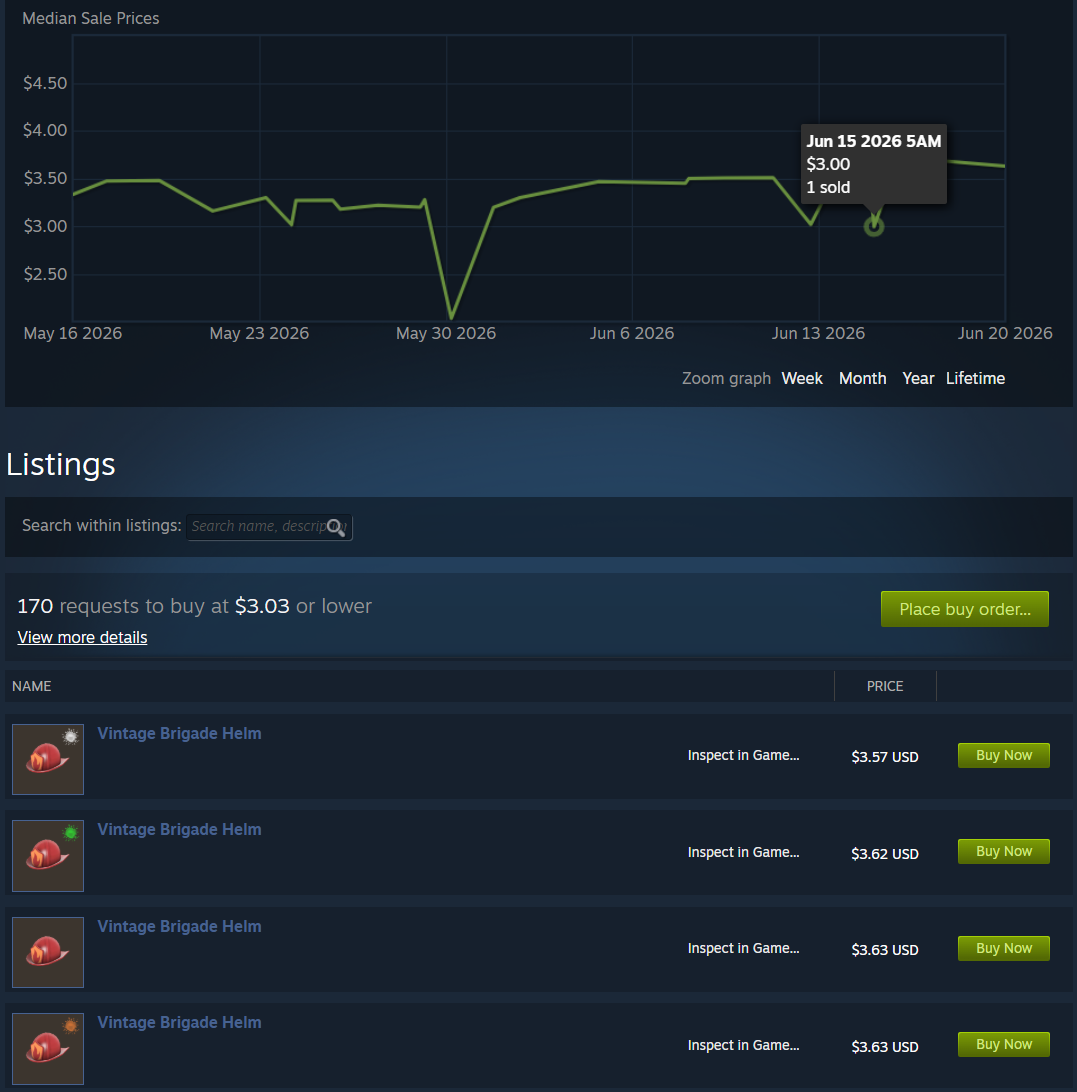The height and width of the screenshot is (1092, 1077).
Task: Open Brigade Helm thumbnail with green spark
Action: [x=48, y=856]
